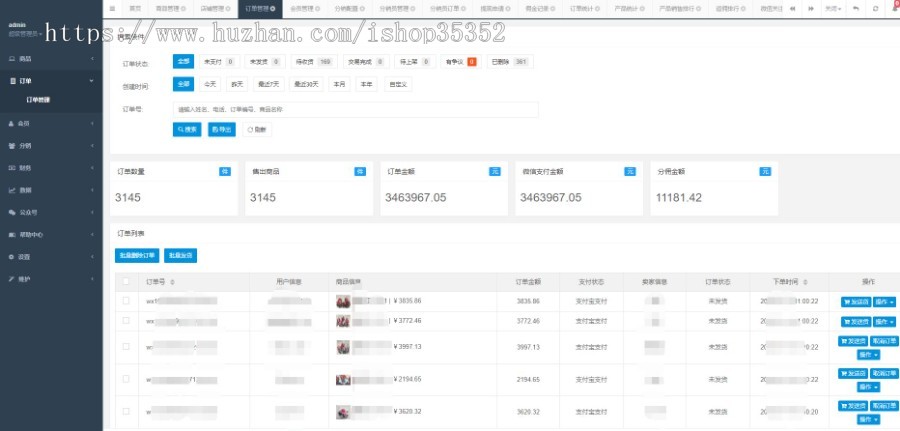Collapse the 订单 sidebar menu

click(52, 81)
